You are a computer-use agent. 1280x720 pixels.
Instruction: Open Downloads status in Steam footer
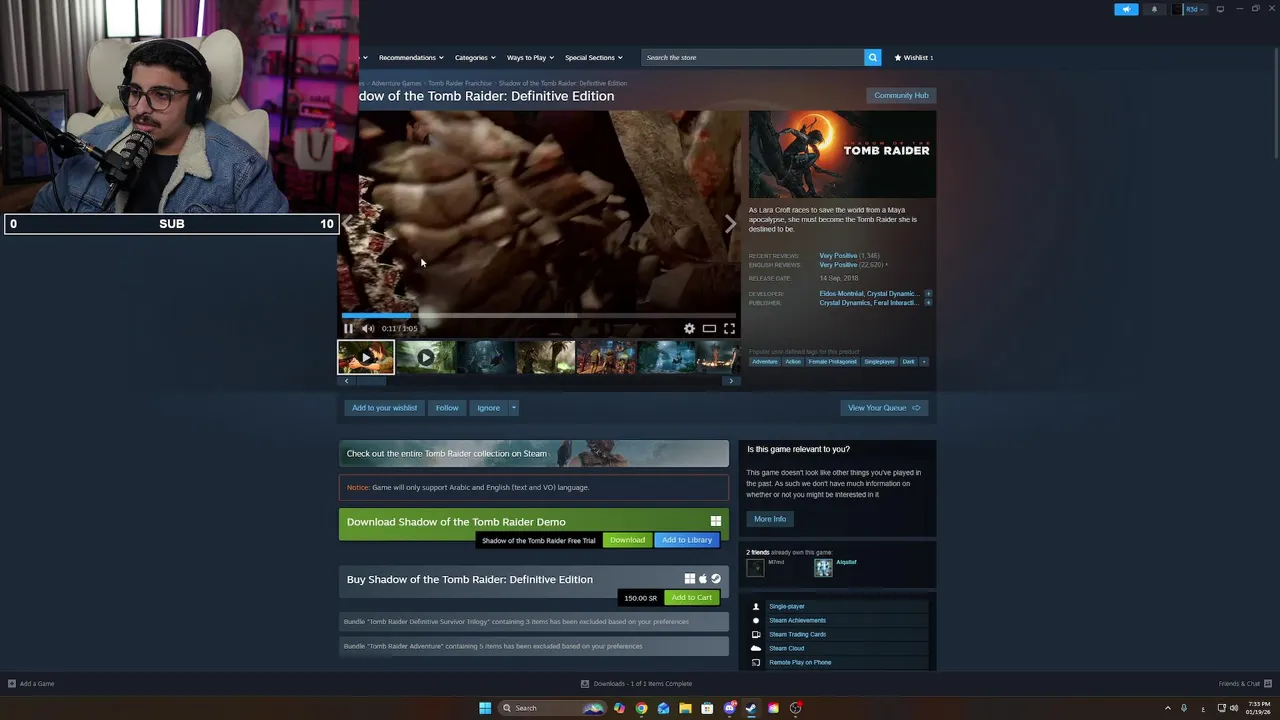pyautogui.click(x=636, y=684)
